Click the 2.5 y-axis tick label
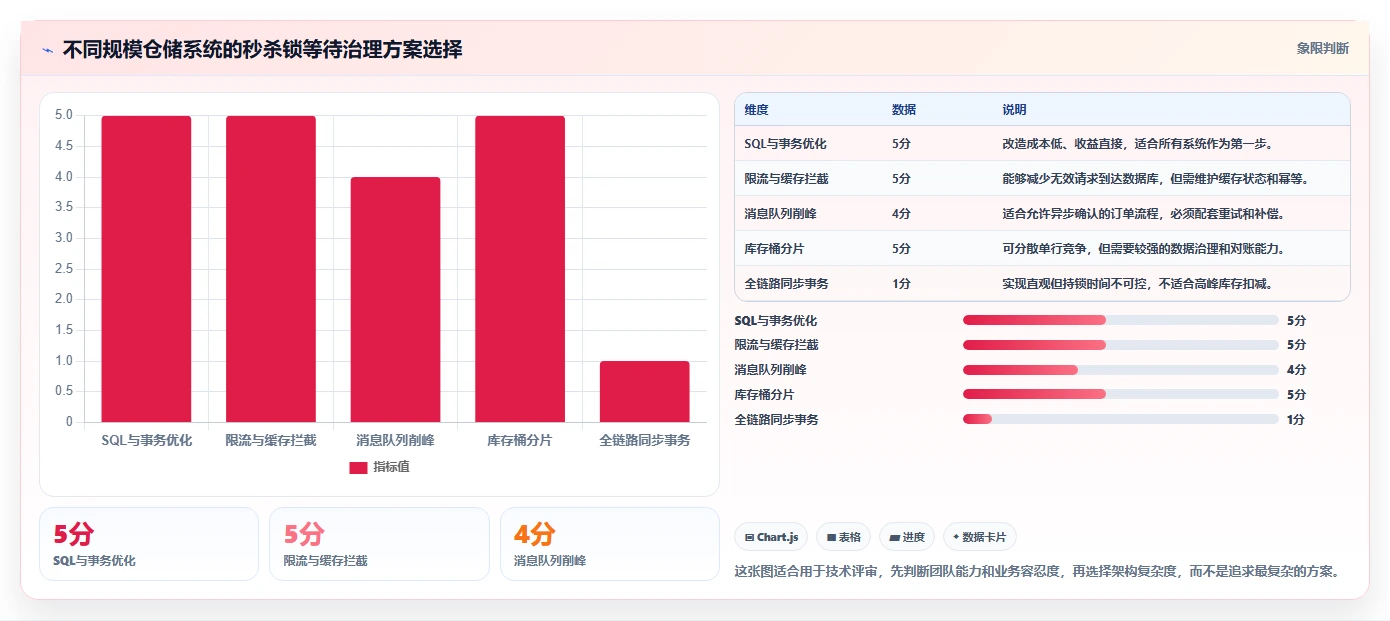The height and width of the screenshot is (621, 1390). [64, 268]
